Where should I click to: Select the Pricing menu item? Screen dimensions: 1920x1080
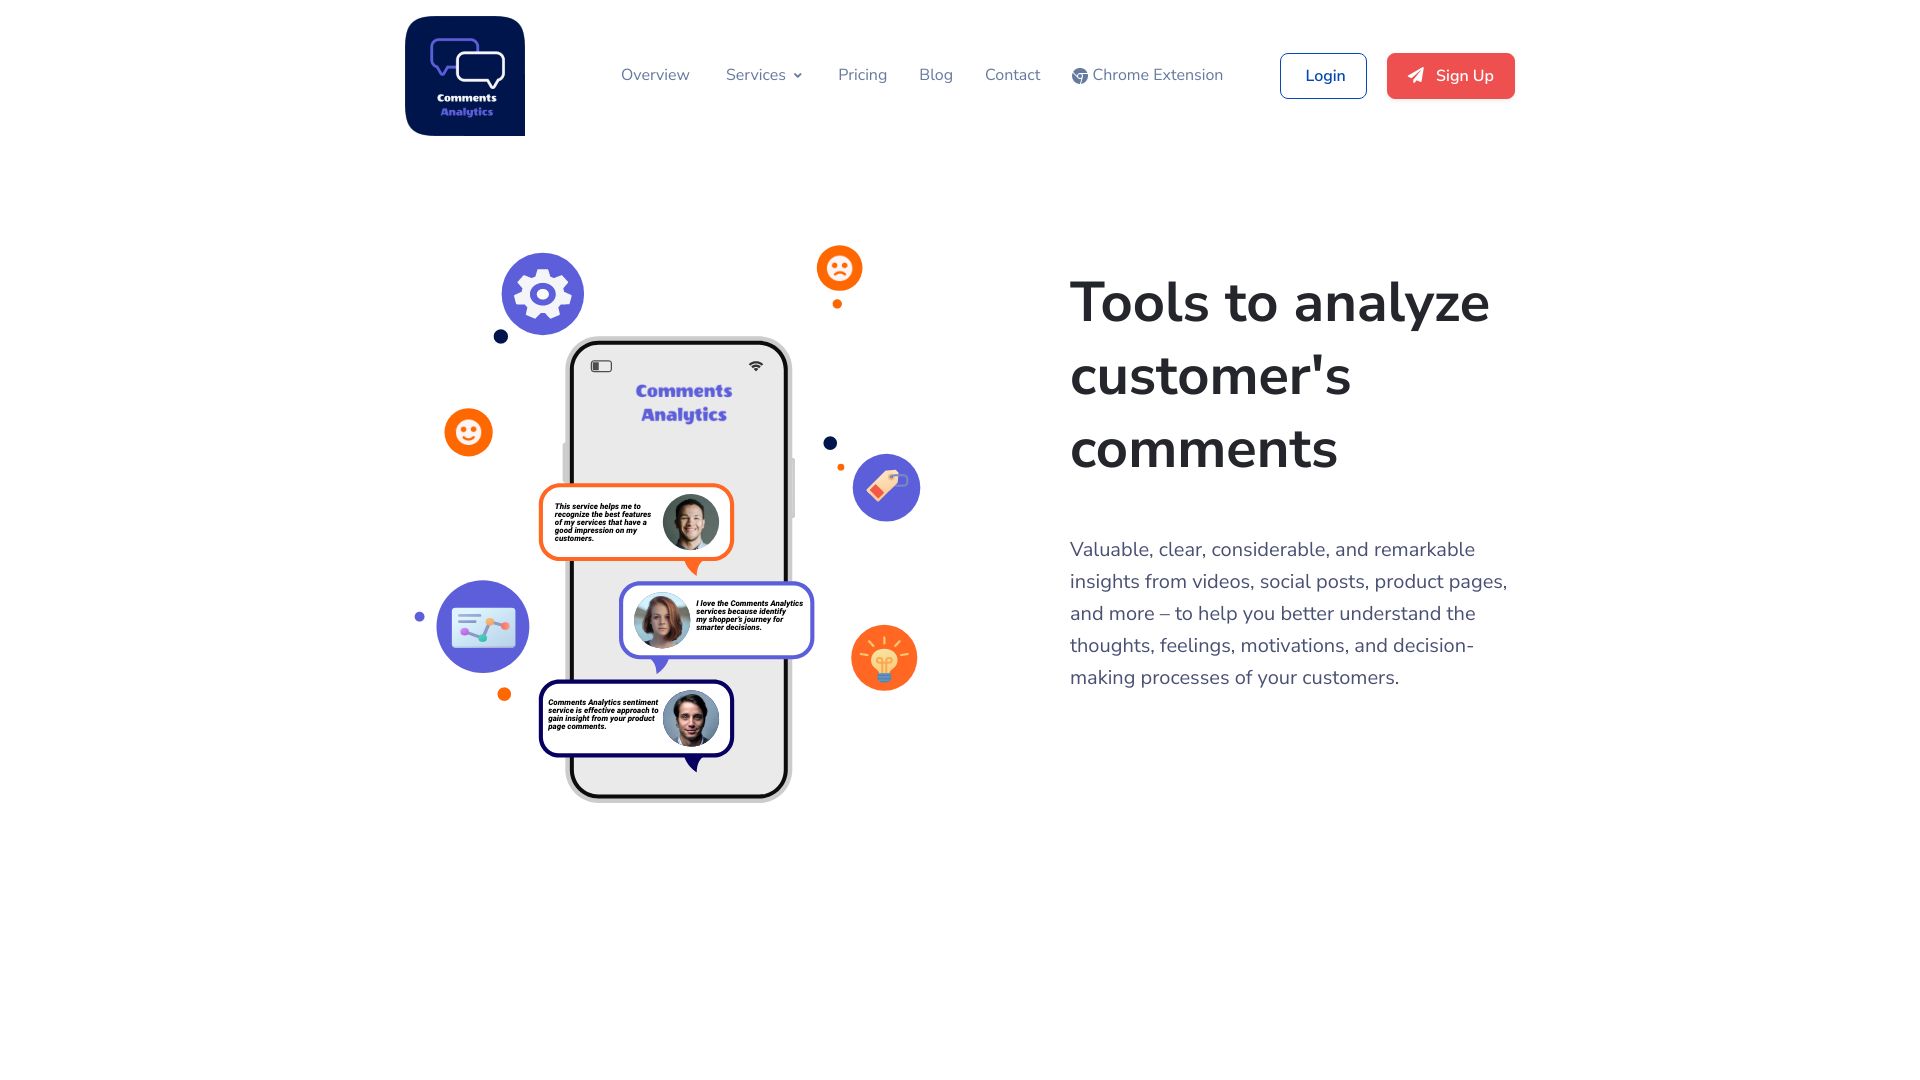862,75
